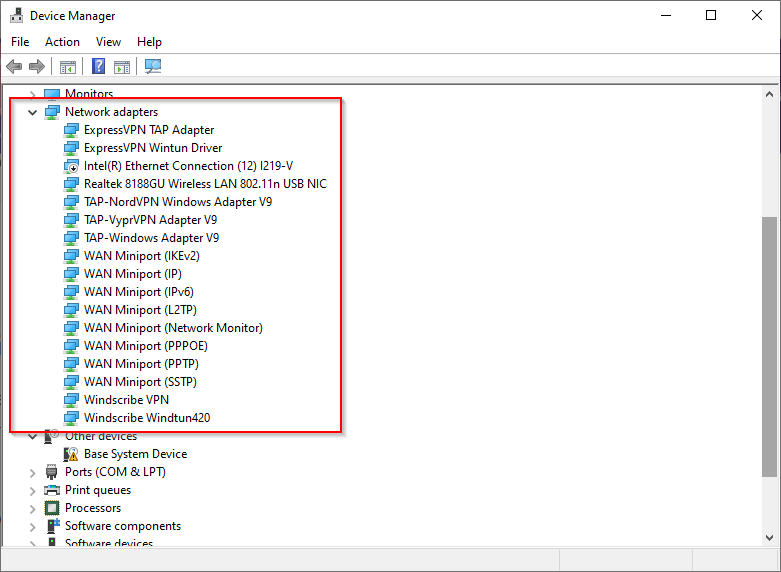Select WAN Miniport (IP) entry
This screenshot has height=572, width=781.
point(132,274)
